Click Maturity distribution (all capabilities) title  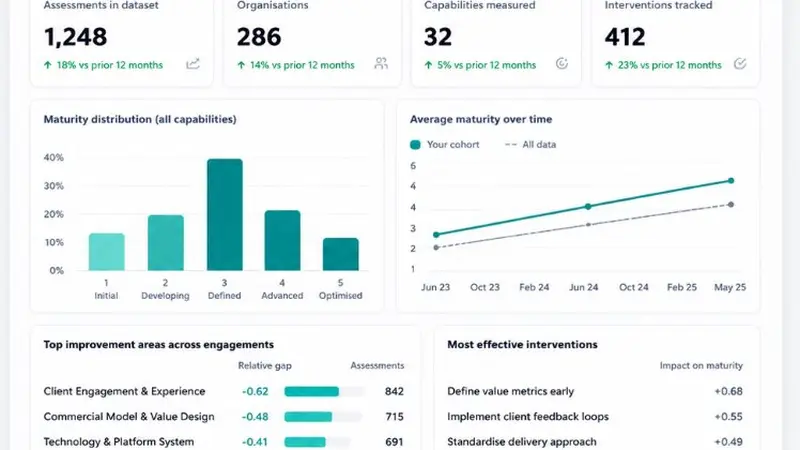[x=140, y=119]
